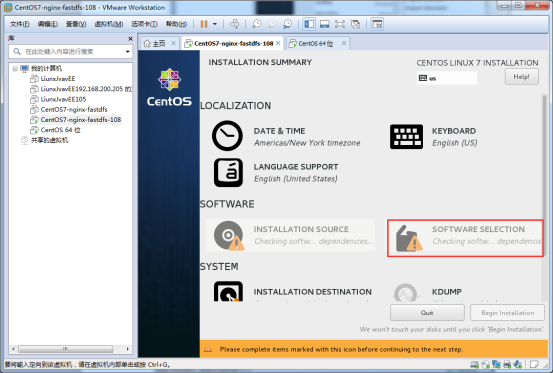Toggle the console view toolbar icon
This screenshot has height=373, width=553.
(377, 24)
